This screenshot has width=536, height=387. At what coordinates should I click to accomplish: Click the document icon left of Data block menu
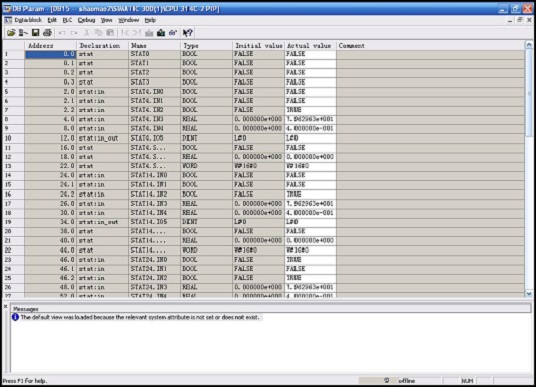[8, 20]
